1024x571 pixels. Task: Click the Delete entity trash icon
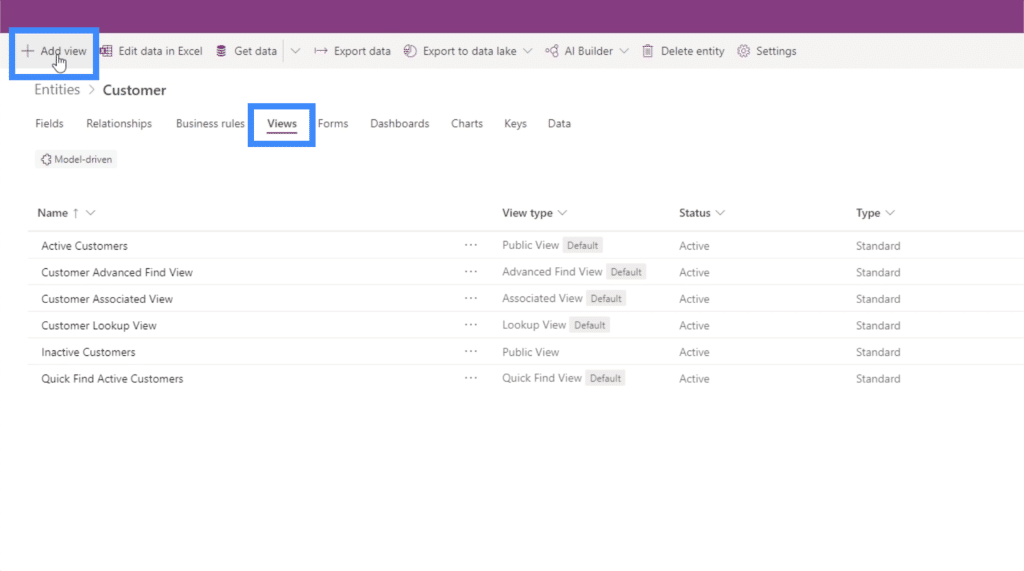click(648, 51)
